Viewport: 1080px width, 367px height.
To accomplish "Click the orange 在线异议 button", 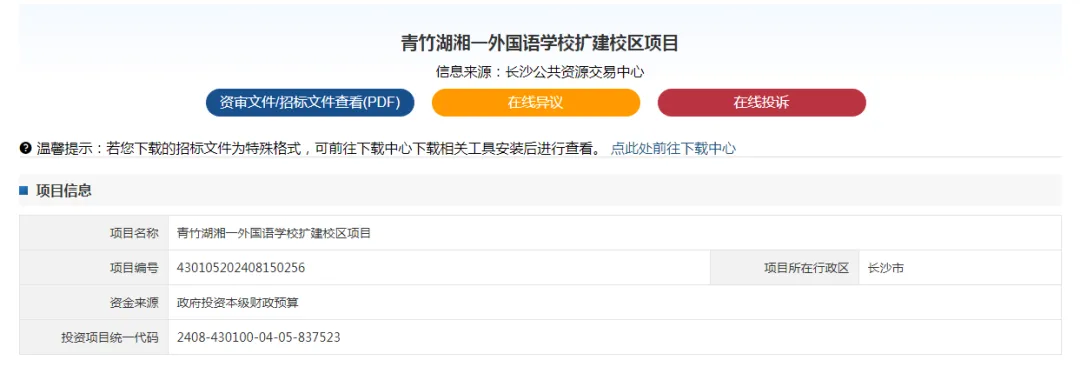I will click(536, 103).
